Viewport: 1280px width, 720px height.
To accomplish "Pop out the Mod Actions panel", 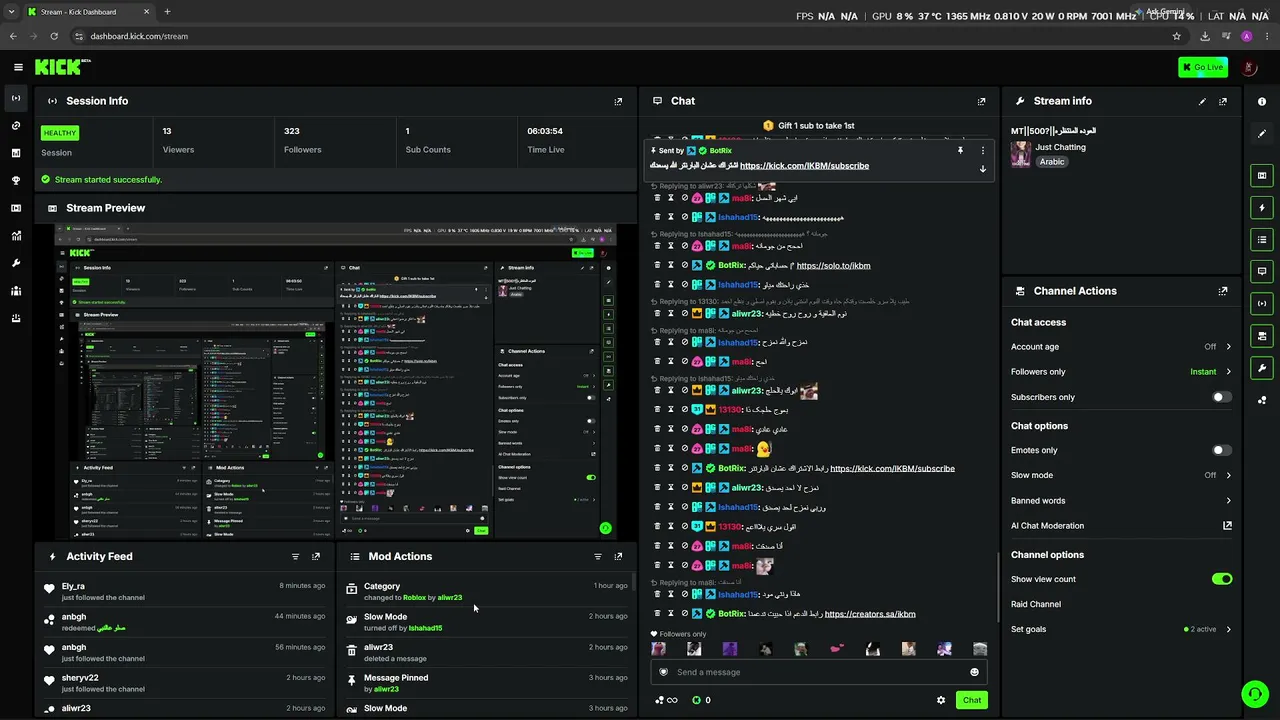I will [618, 556].
